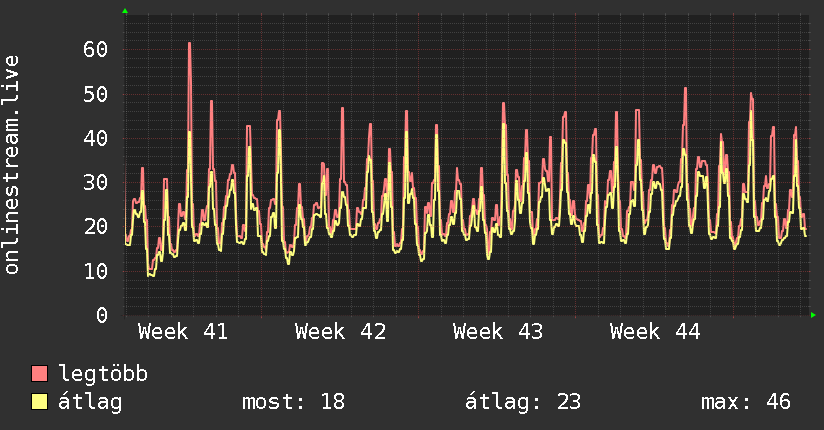Click the onlinestream.live vertical axis title
Viewport: 824px width, 430px height.
[12, 165]
